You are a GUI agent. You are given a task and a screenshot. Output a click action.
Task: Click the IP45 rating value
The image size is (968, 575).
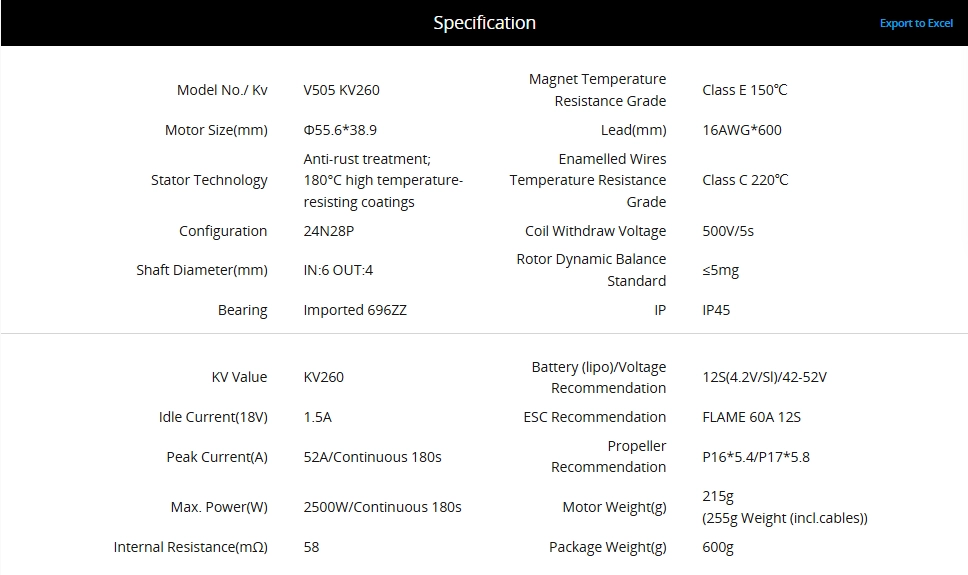pyautogui.click(x=716, y=310)
